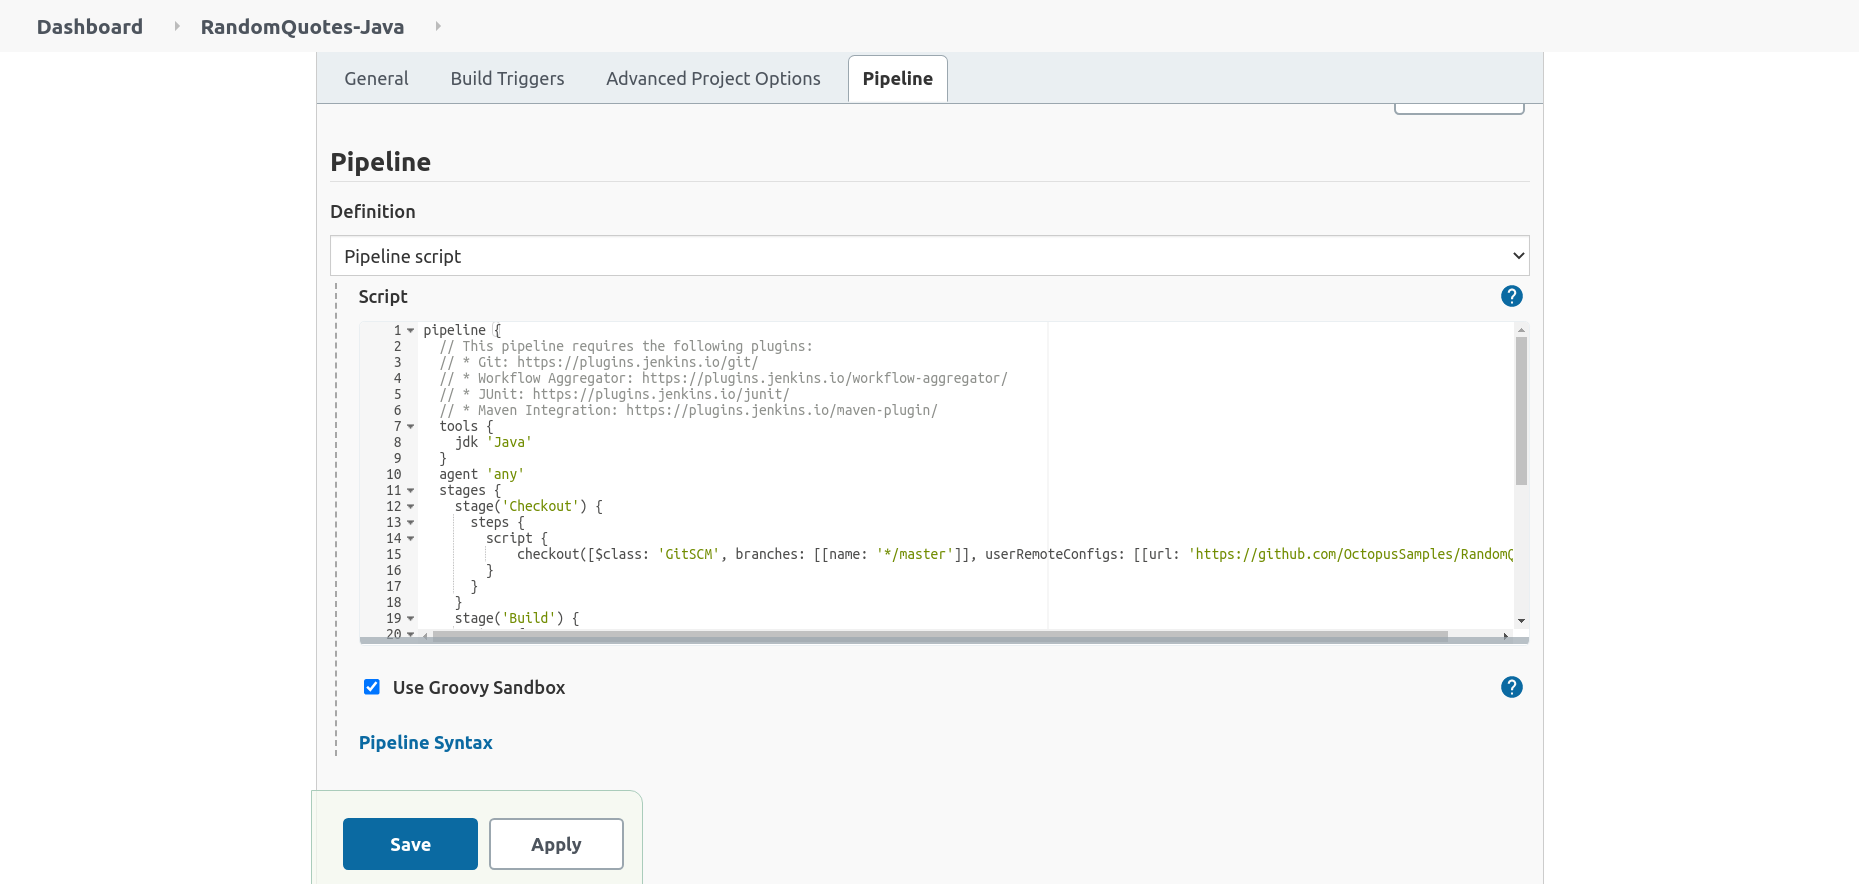Click the script editor scroll-up arrow
This screenshot has width=1859, height=884.
coord(1521,330)
